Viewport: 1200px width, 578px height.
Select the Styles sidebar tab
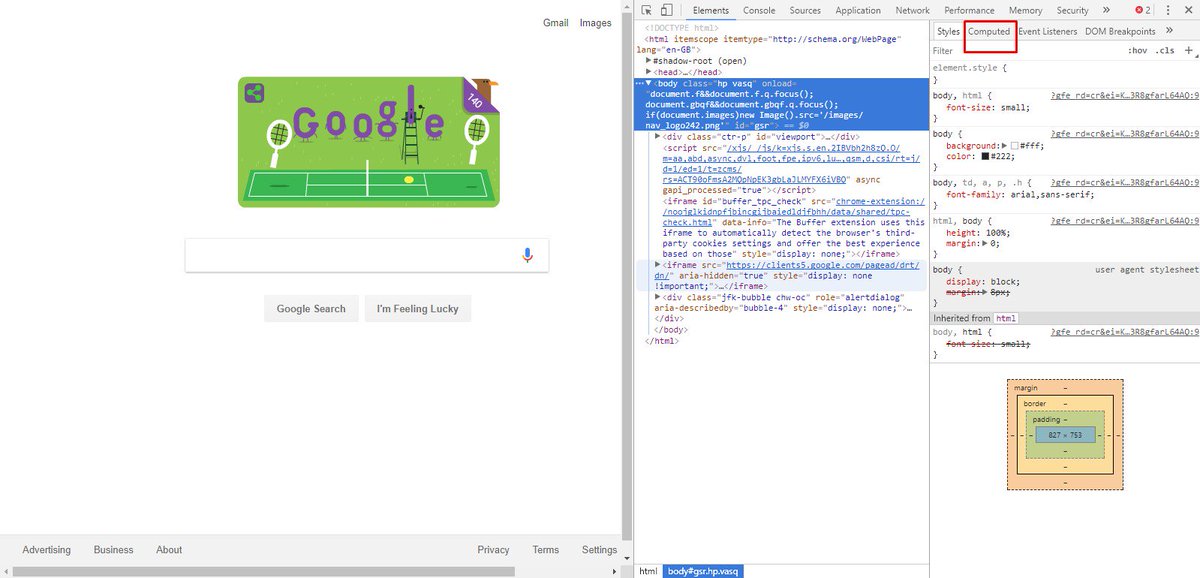[948, 31]
